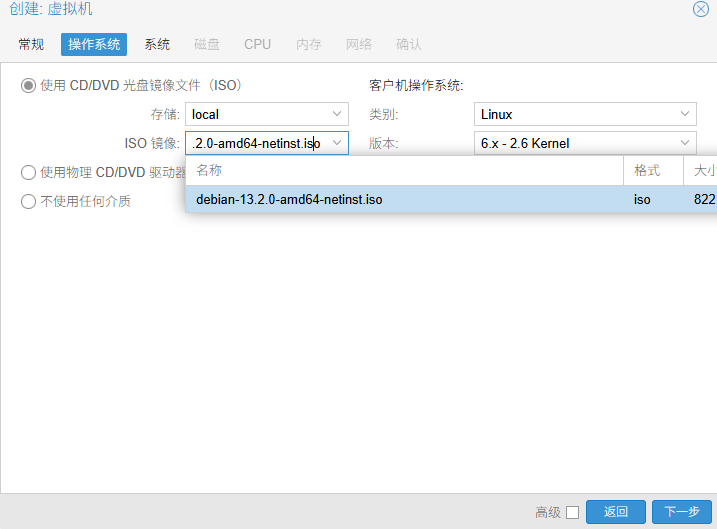
Task: Click the 大小 column header
Action: coord(702,170)
